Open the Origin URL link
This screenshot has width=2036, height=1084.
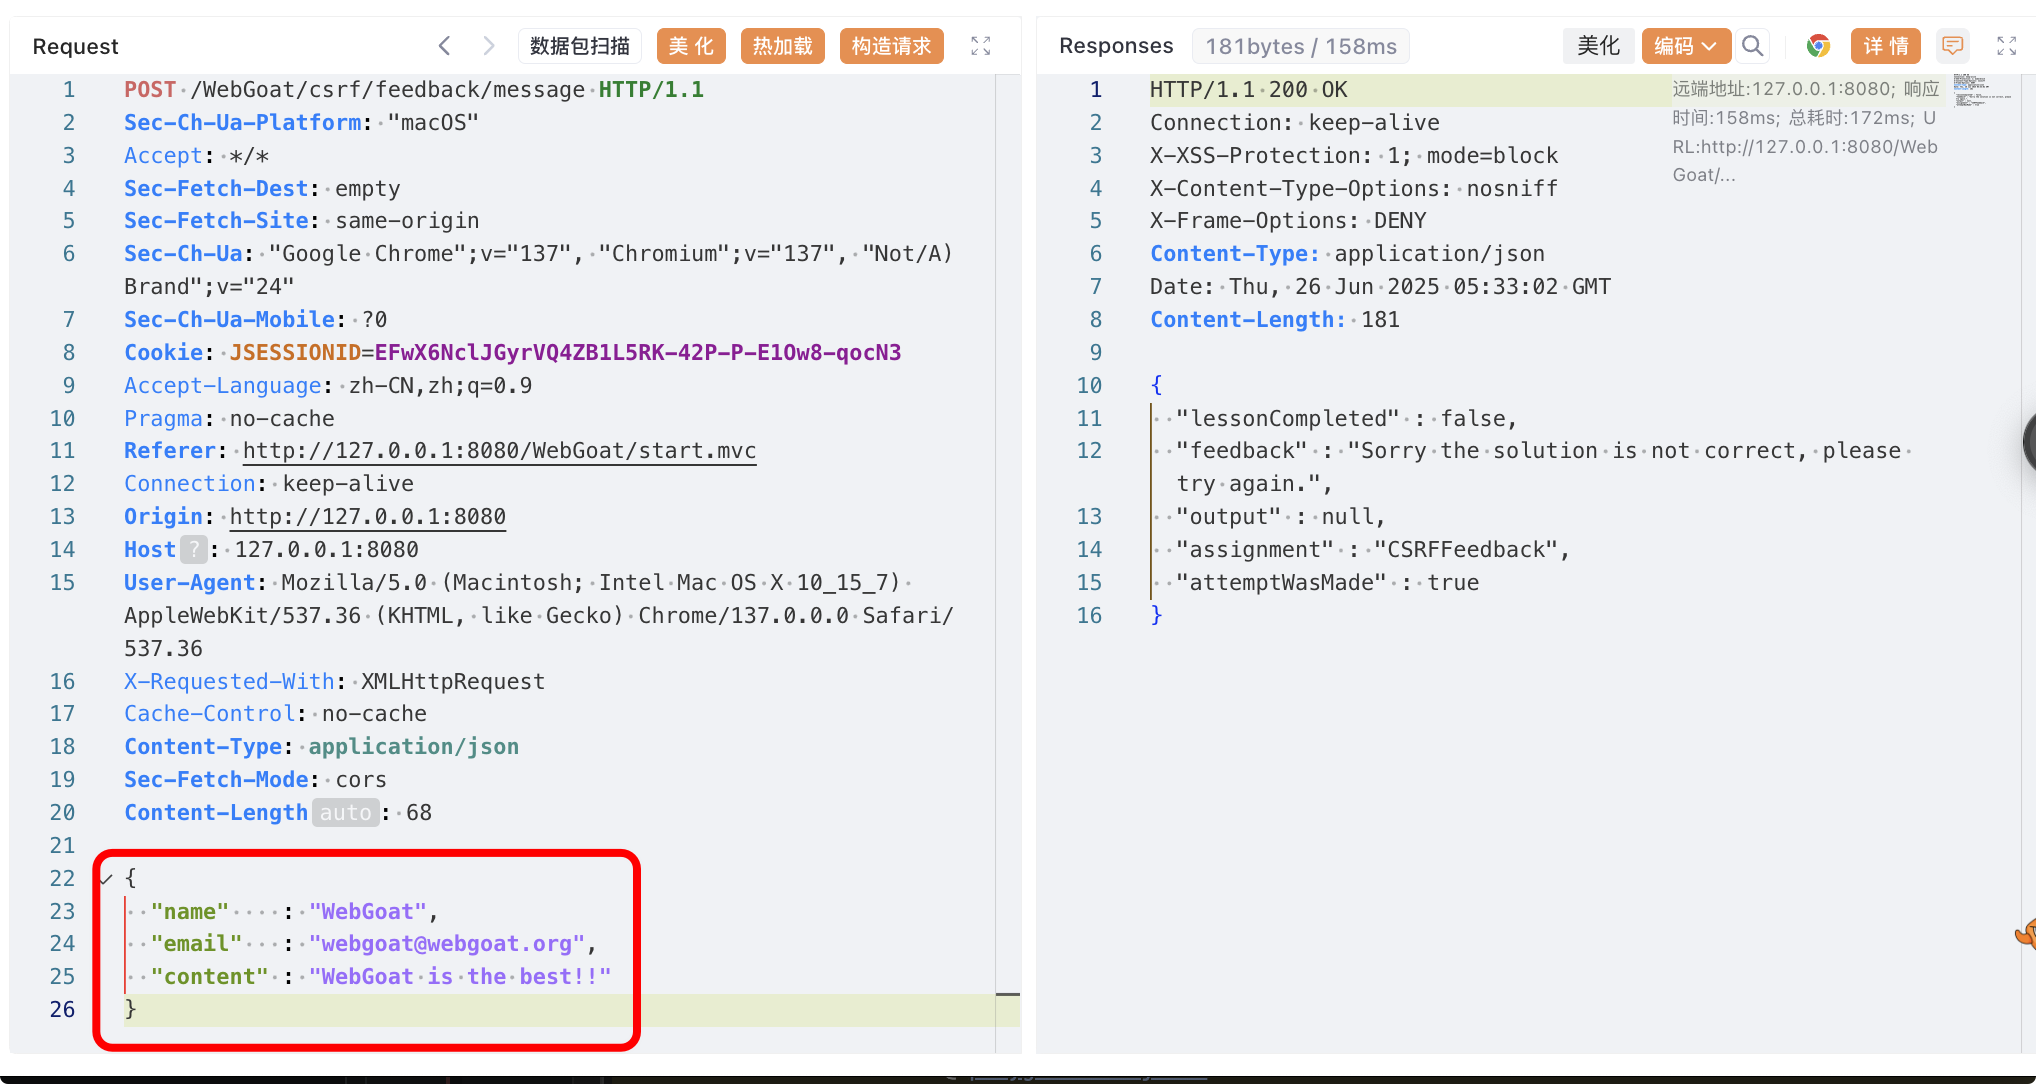pos(368,517)
